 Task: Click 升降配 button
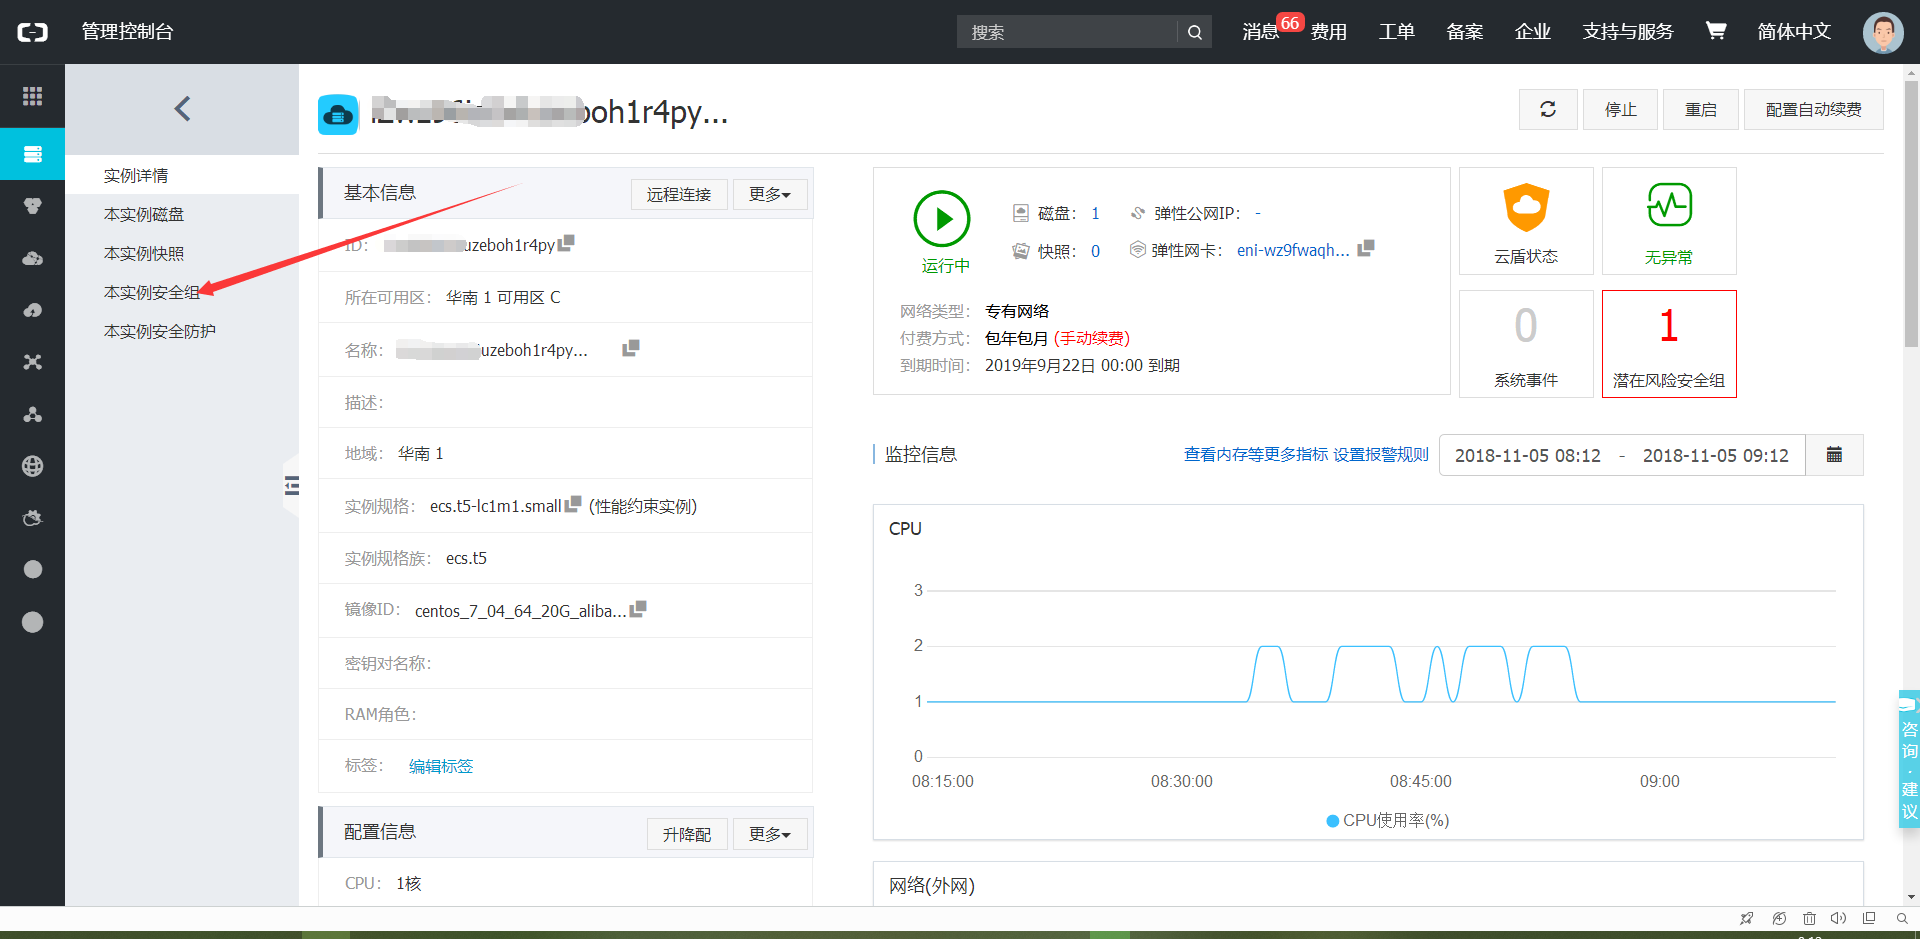coord(687,834)
